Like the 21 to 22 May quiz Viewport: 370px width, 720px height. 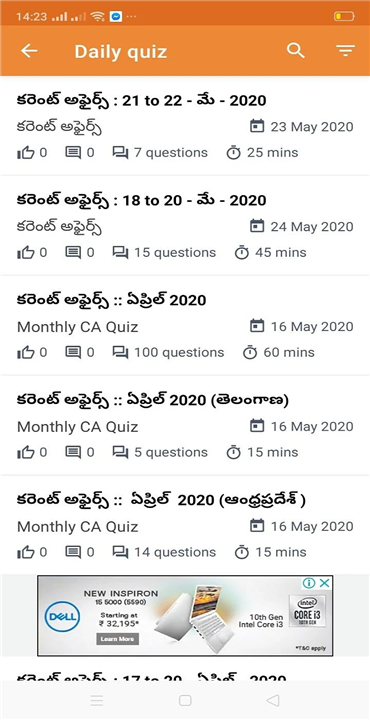coord(26,153)
